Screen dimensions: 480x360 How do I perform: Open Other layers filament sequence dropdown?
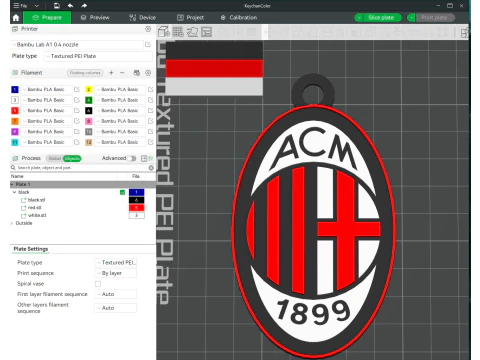[x=116, y=308]
